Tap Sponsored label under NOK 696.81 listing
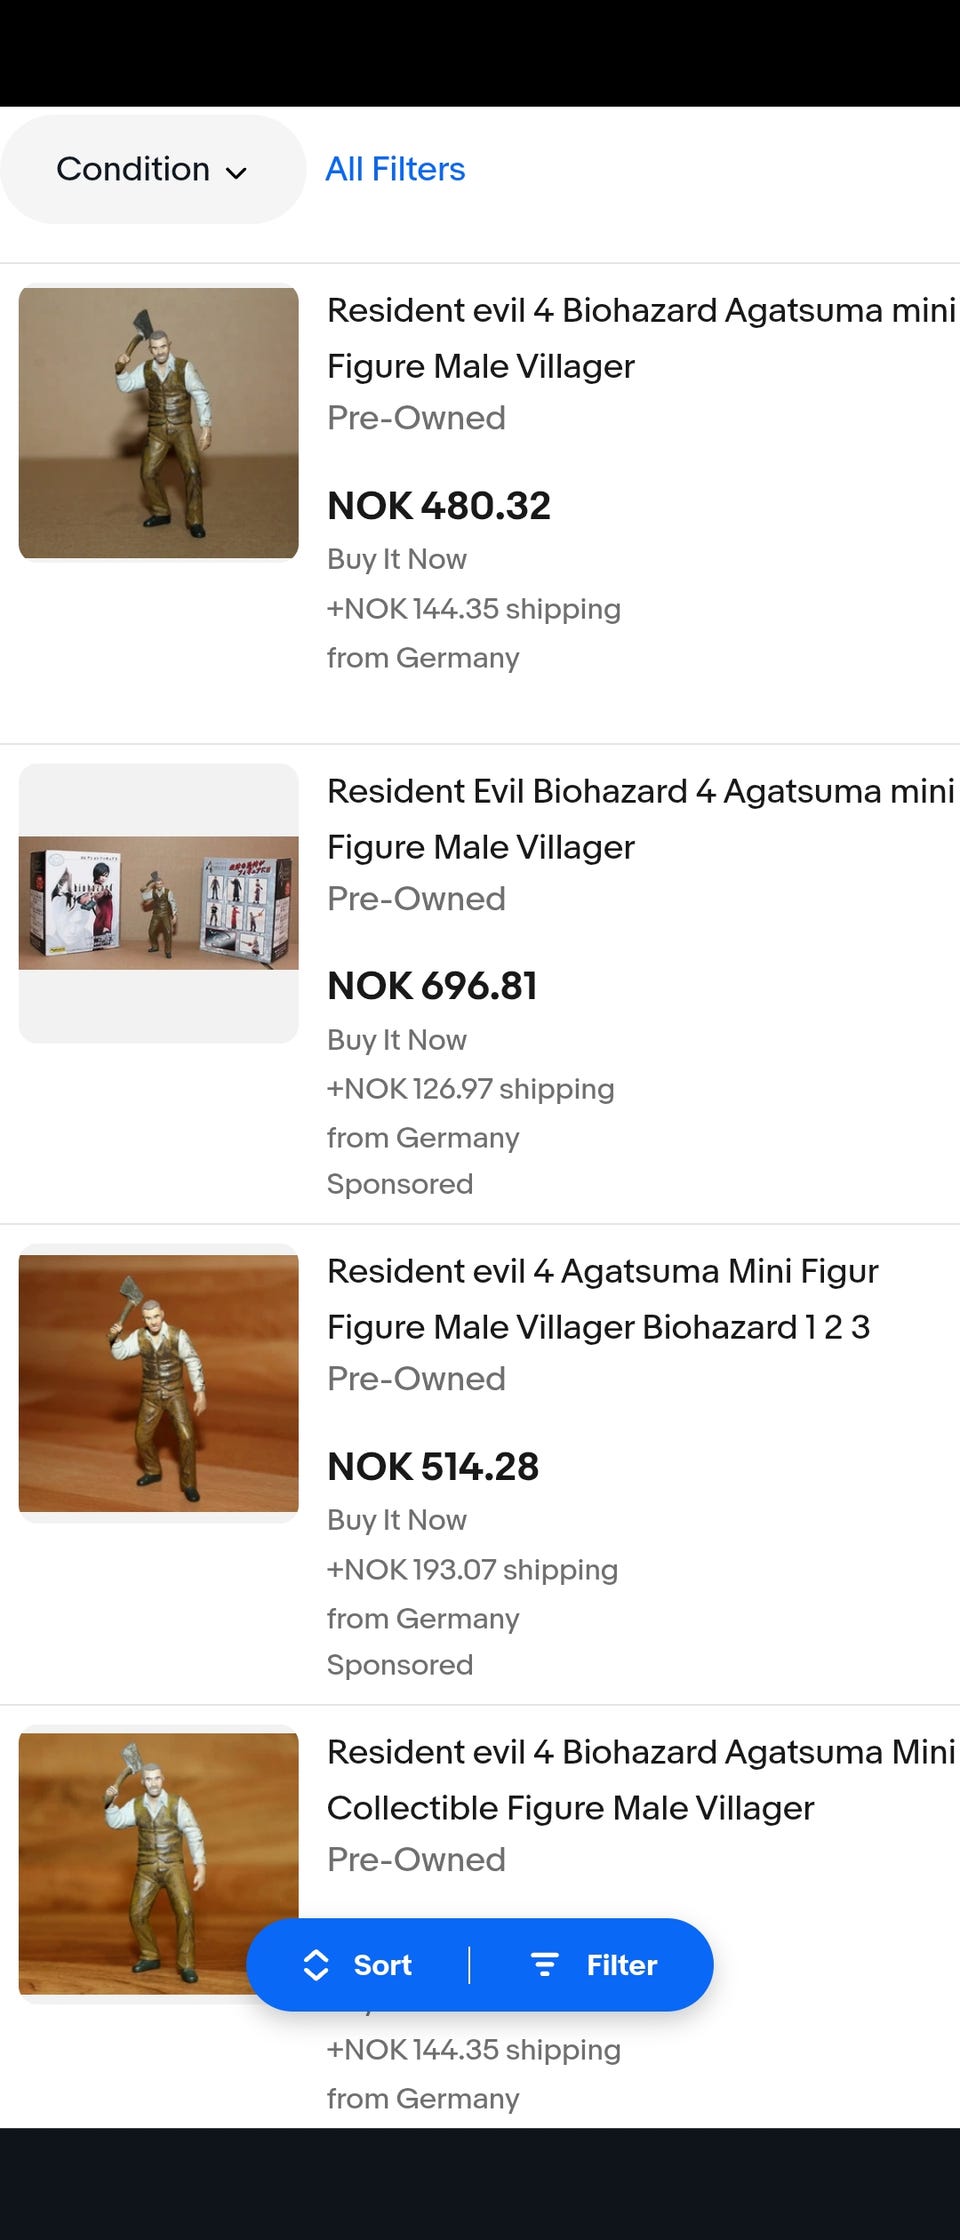 [400, 1184]
